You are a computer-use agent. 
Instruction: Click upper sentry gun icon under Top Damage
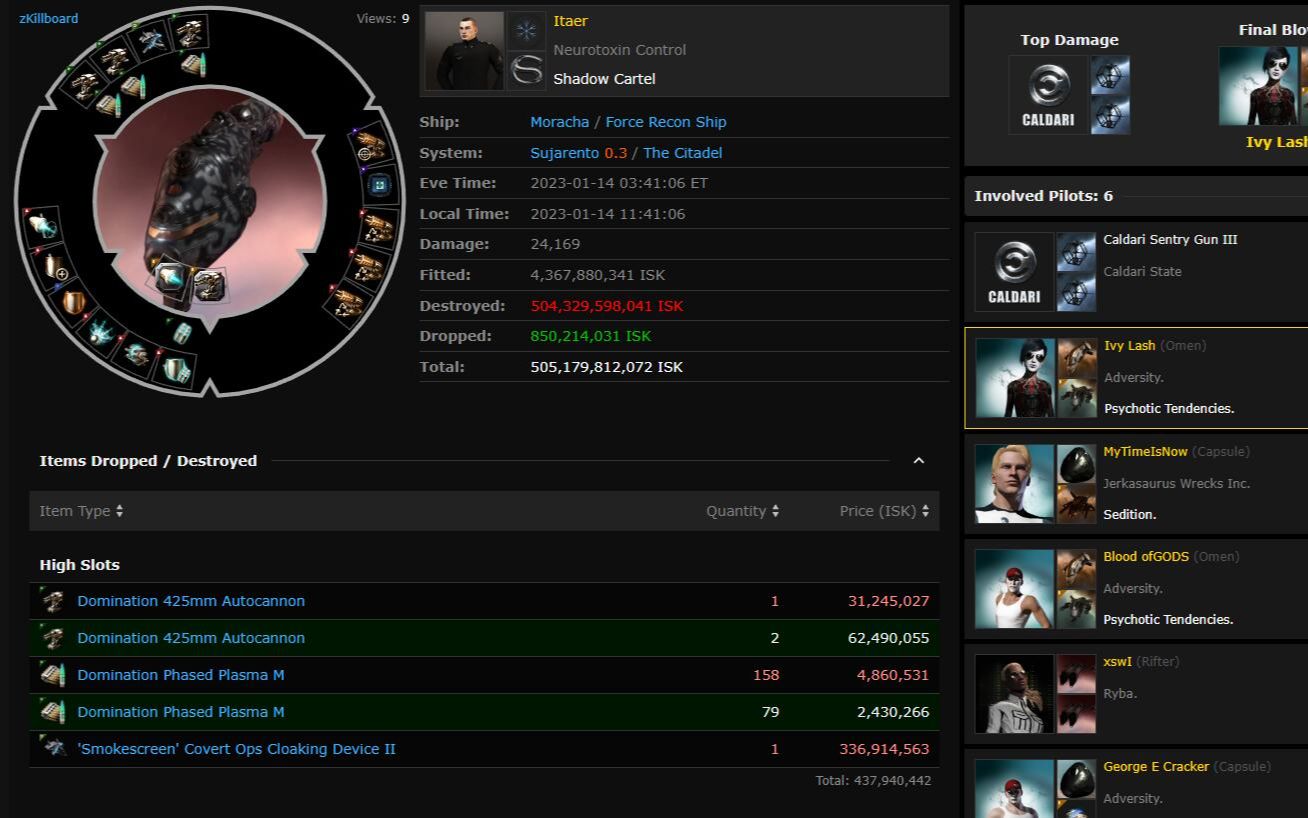pyautogui.click(x=1110, y=75)
